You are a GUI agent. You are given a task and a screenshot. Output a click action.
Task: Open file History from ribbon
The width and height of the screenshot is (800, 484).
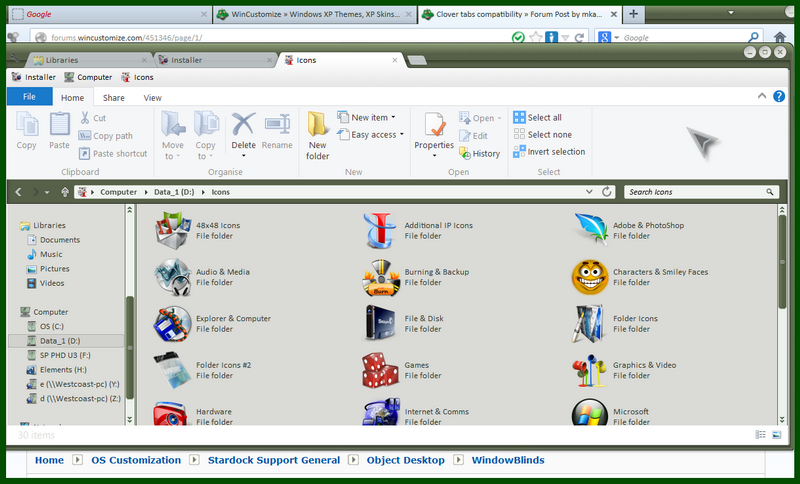(480, 154)
